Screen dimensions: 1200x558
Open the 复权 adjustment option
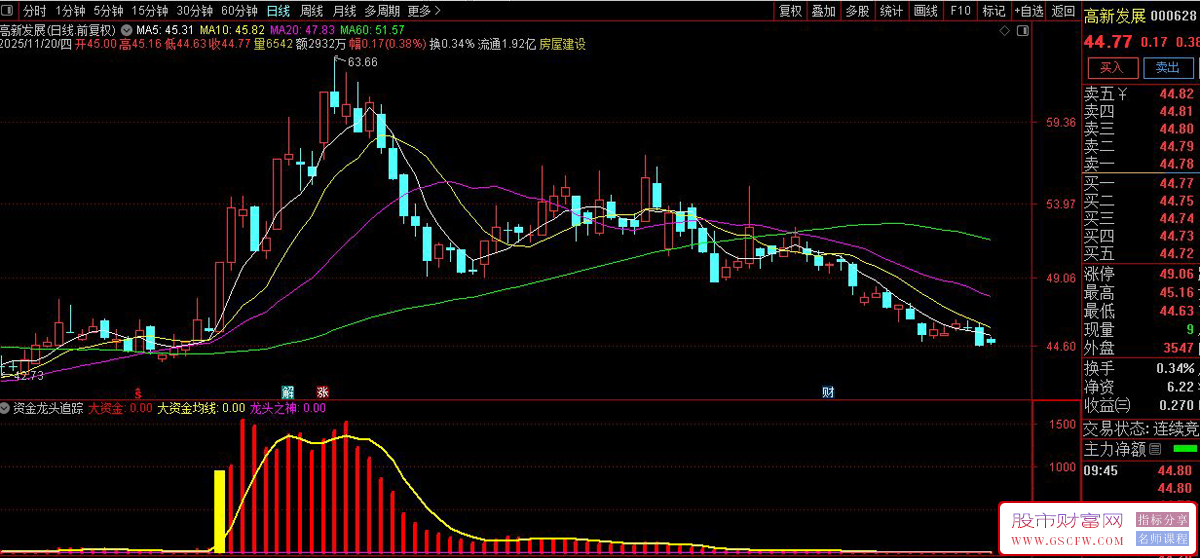point(790,11)
